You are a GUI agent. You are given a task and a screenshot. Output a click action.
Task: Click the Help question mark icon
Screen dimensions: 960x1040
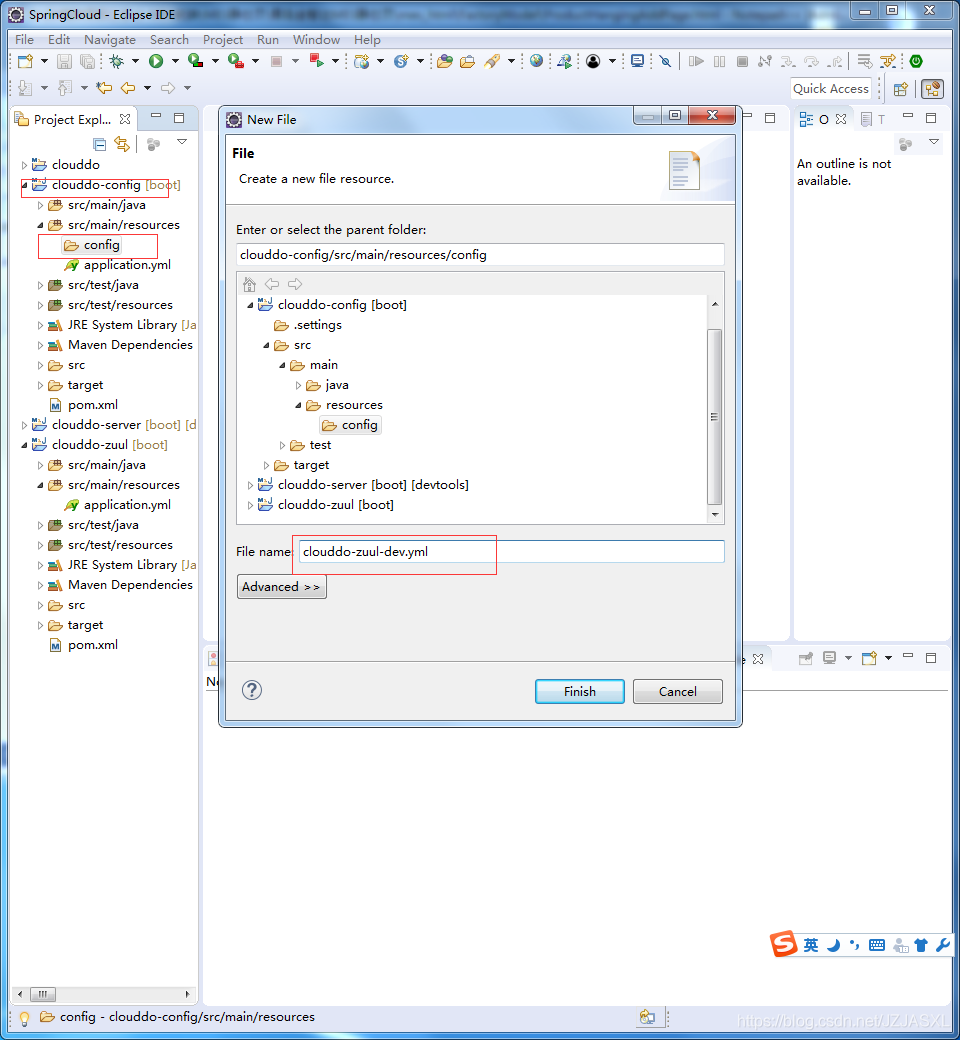tap(251, 690)
